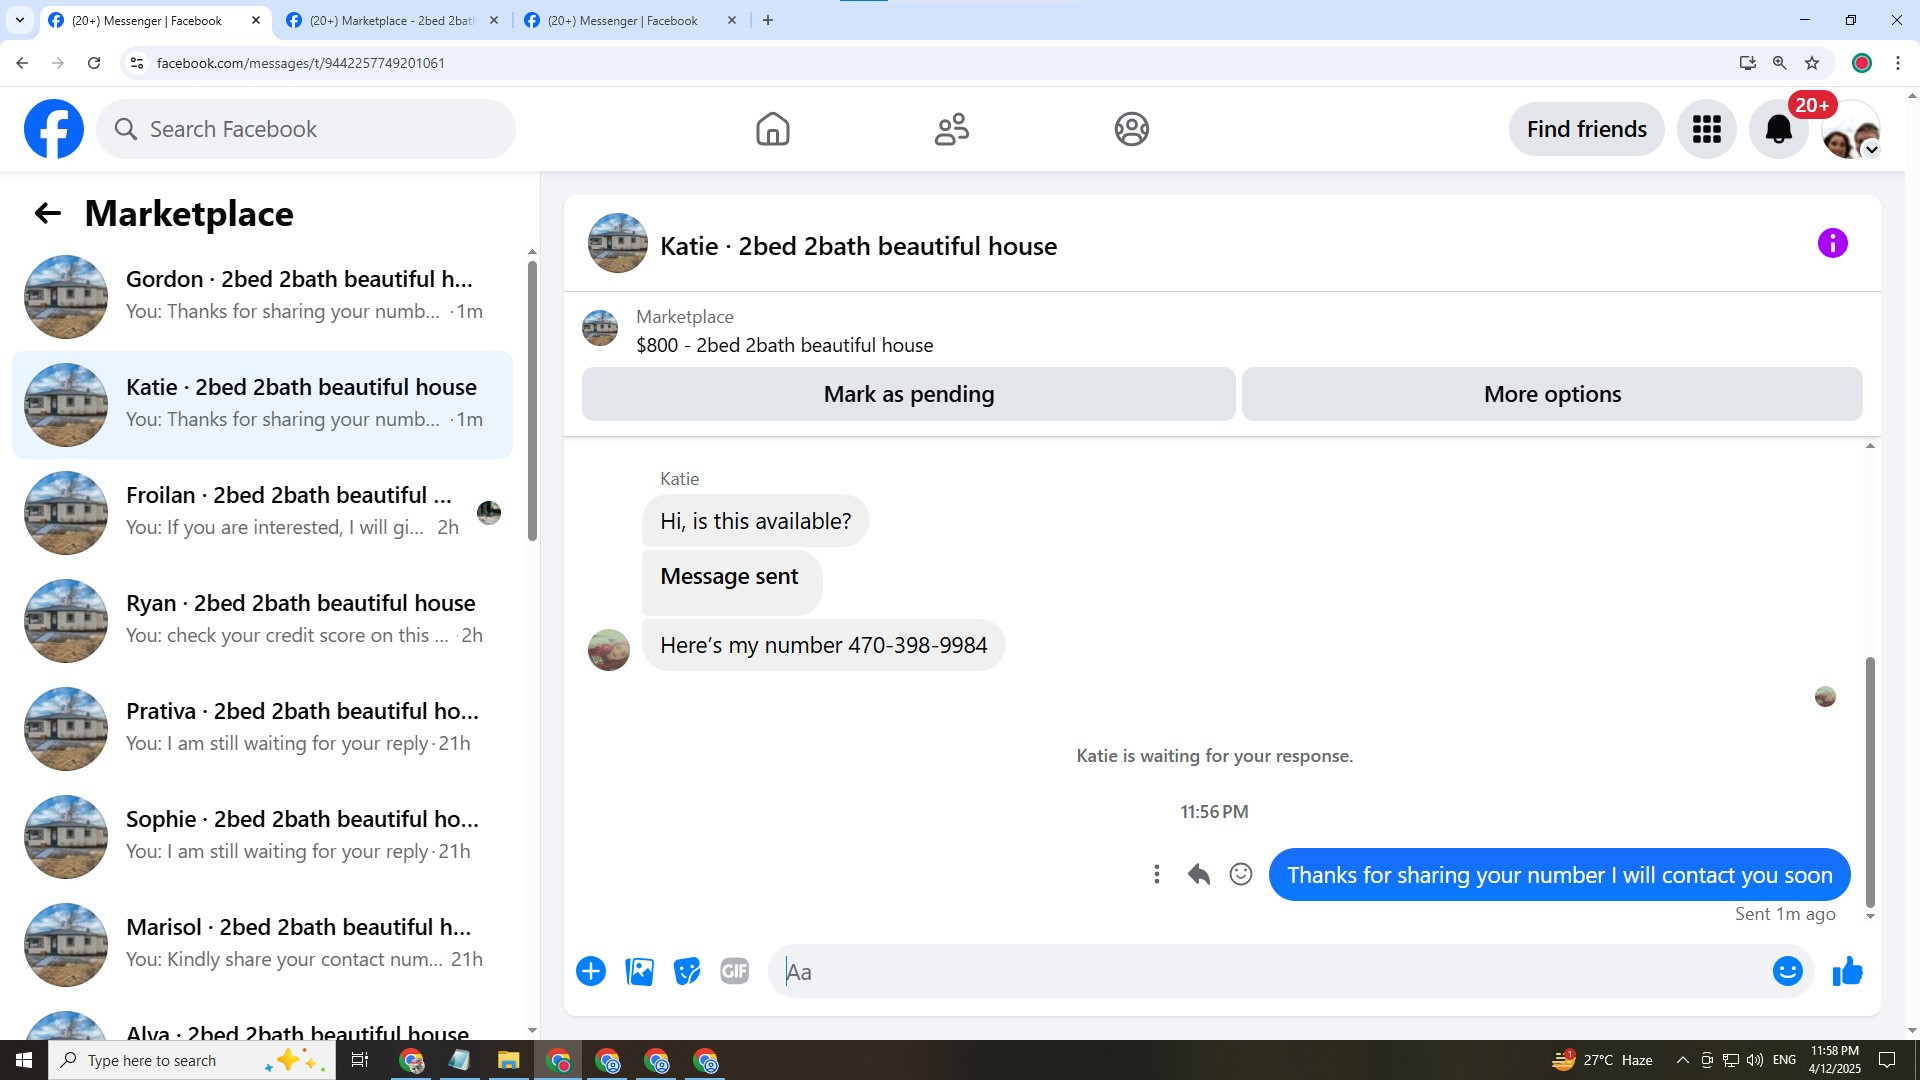Open the Windows notification center

(1888, 1060)
